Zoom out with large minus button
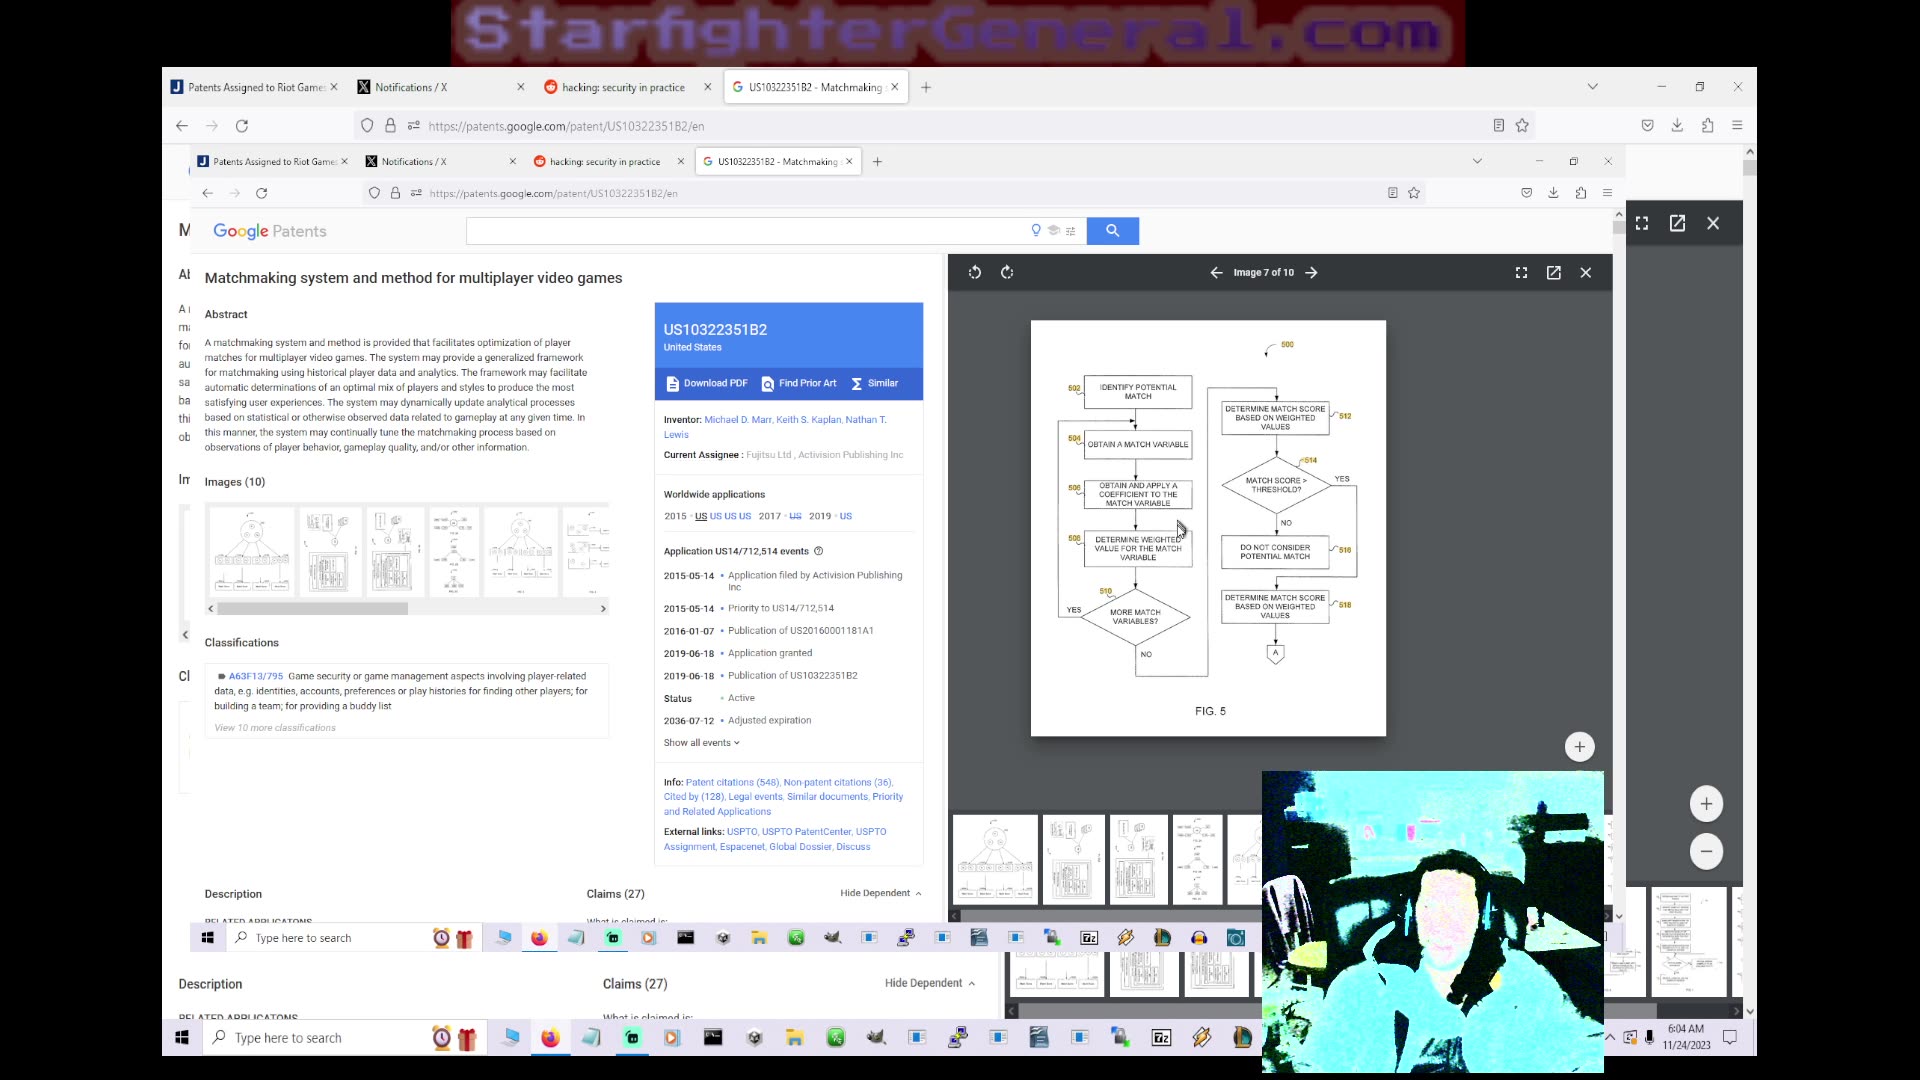The image size is (1920, 1080). coord(1706,852)
